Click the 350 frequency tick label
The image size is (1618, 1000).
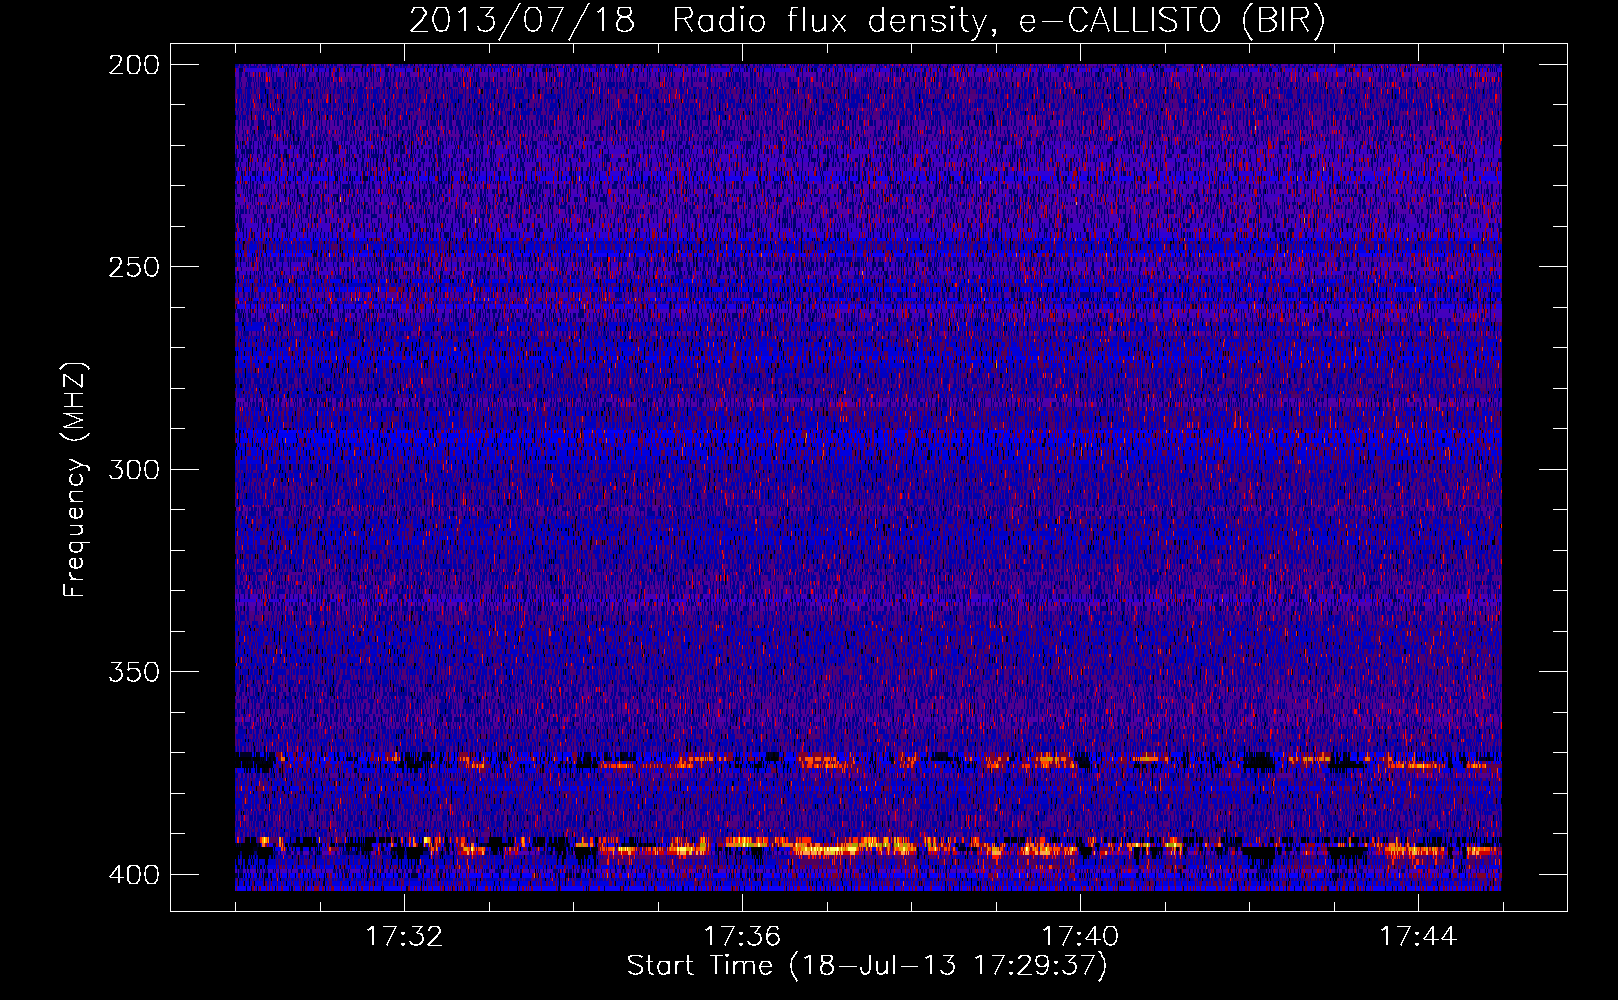tap(134, 671)
